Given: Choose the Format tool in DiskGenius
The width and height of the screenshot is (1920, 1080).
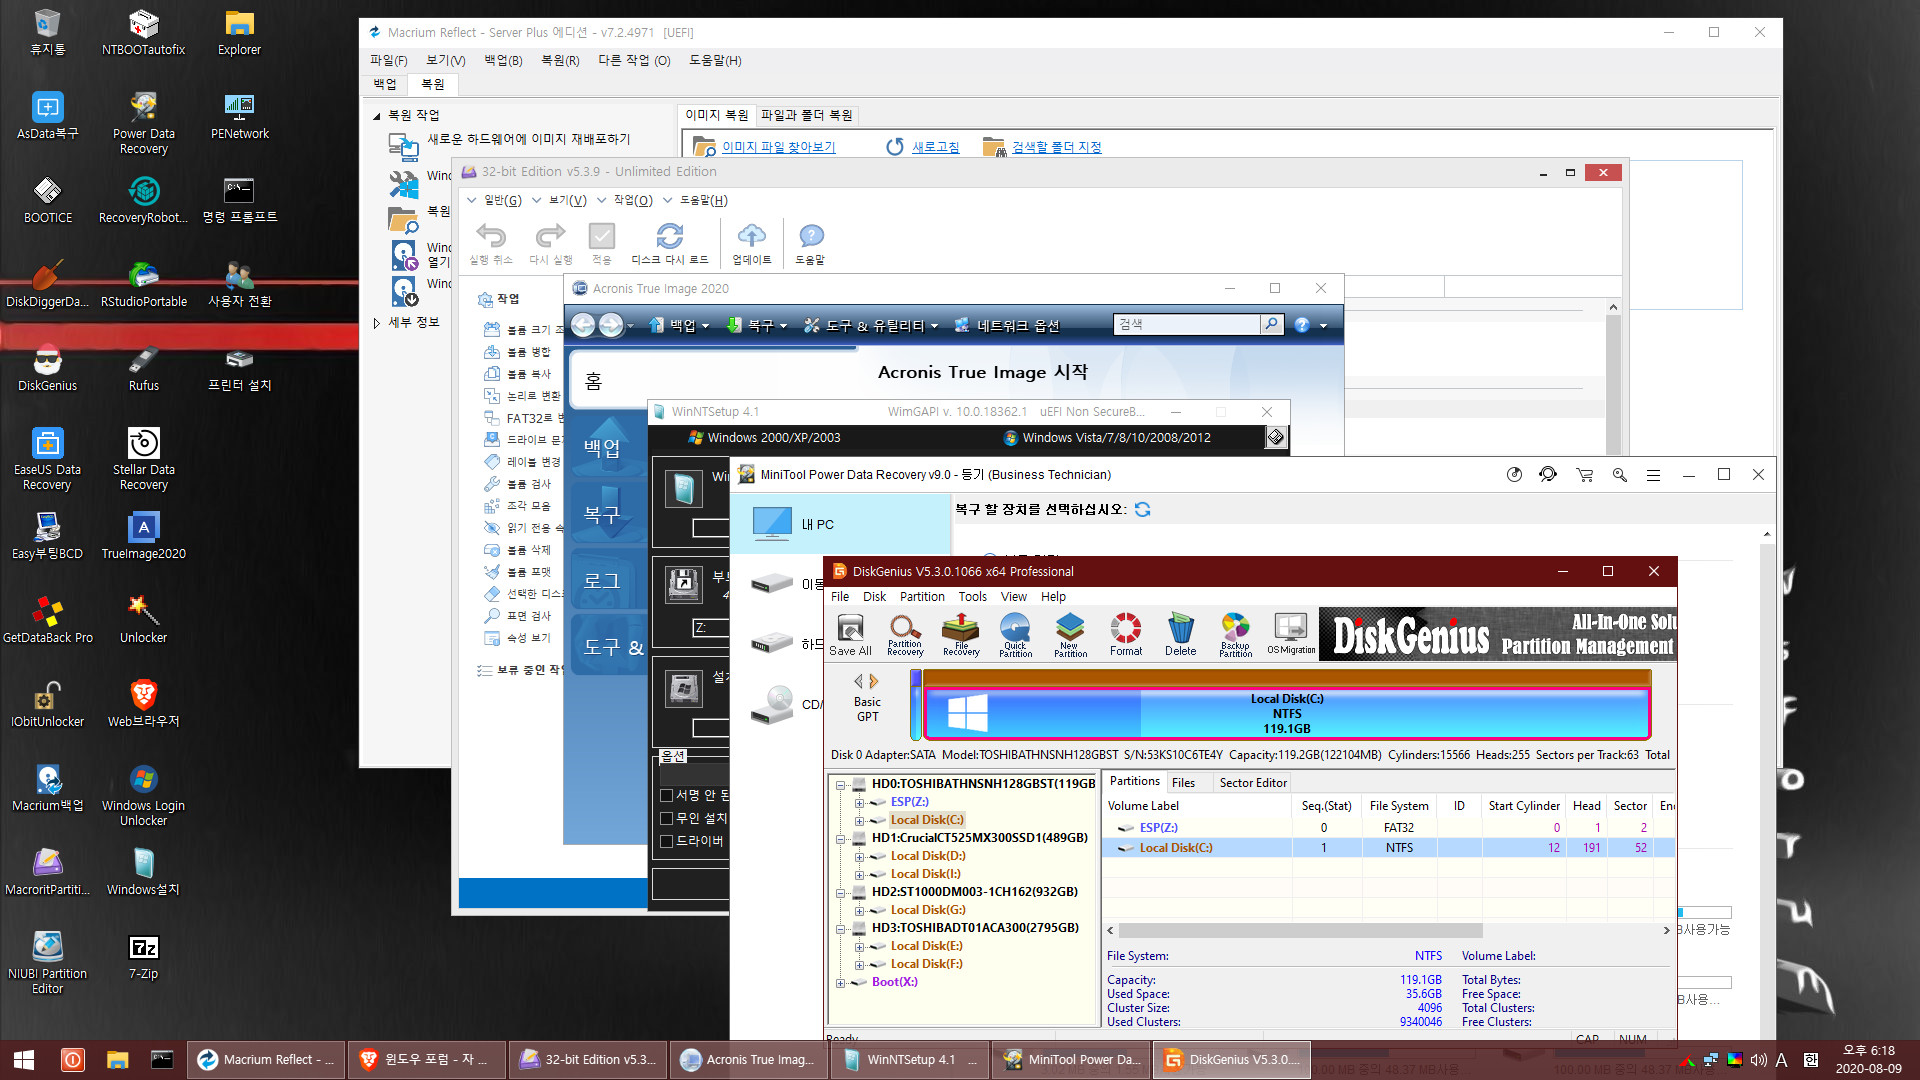Looking at the screenshot, I should pyautogui.click(x=1126, y=635).
